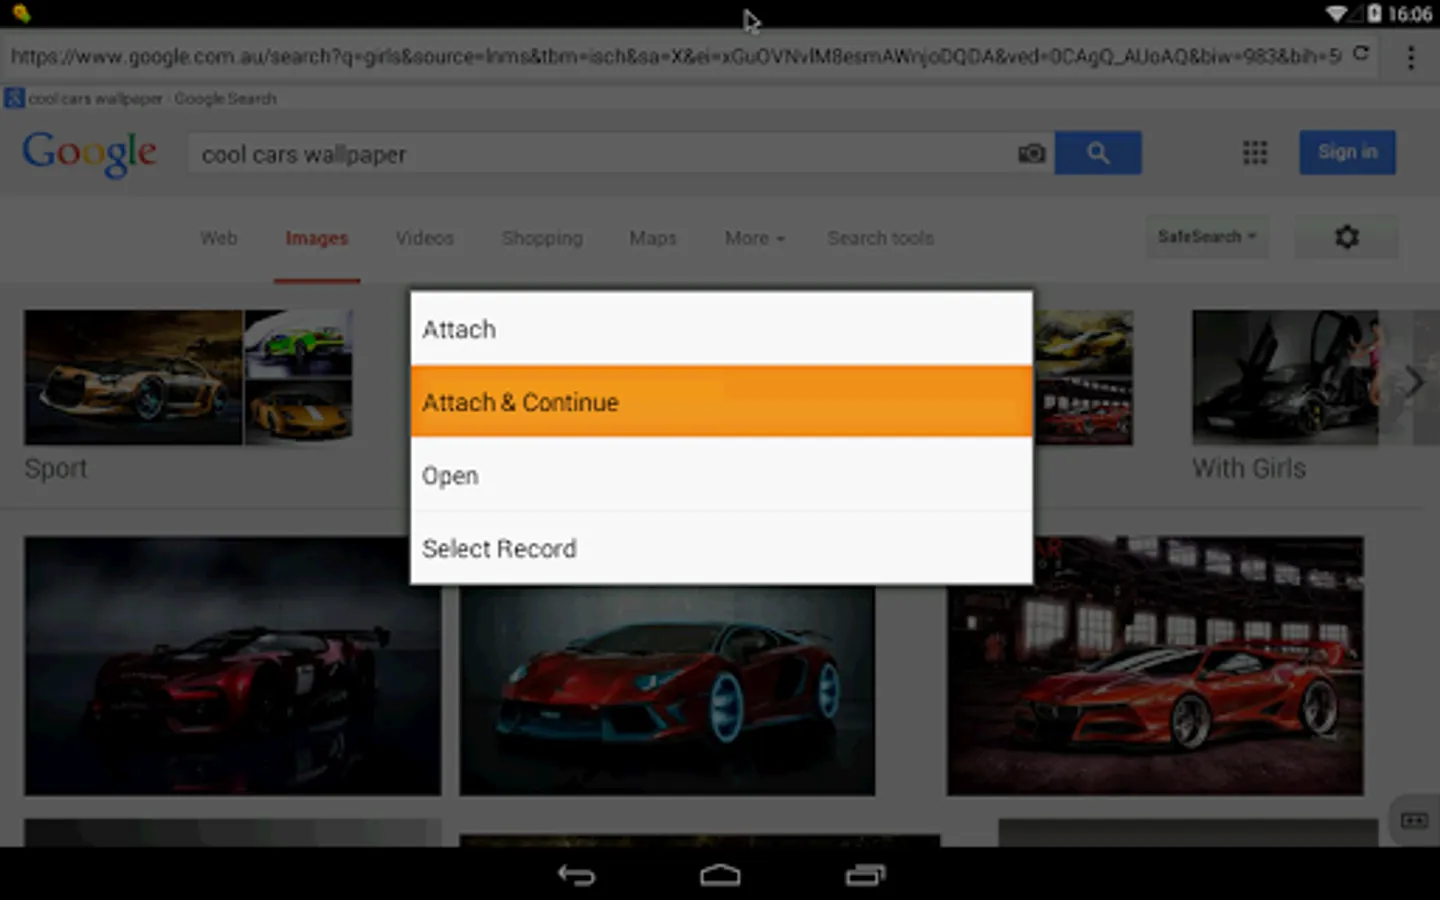Open the Maps tab
The width and height of the screenshot is (1440, 900).
[653, 238]
